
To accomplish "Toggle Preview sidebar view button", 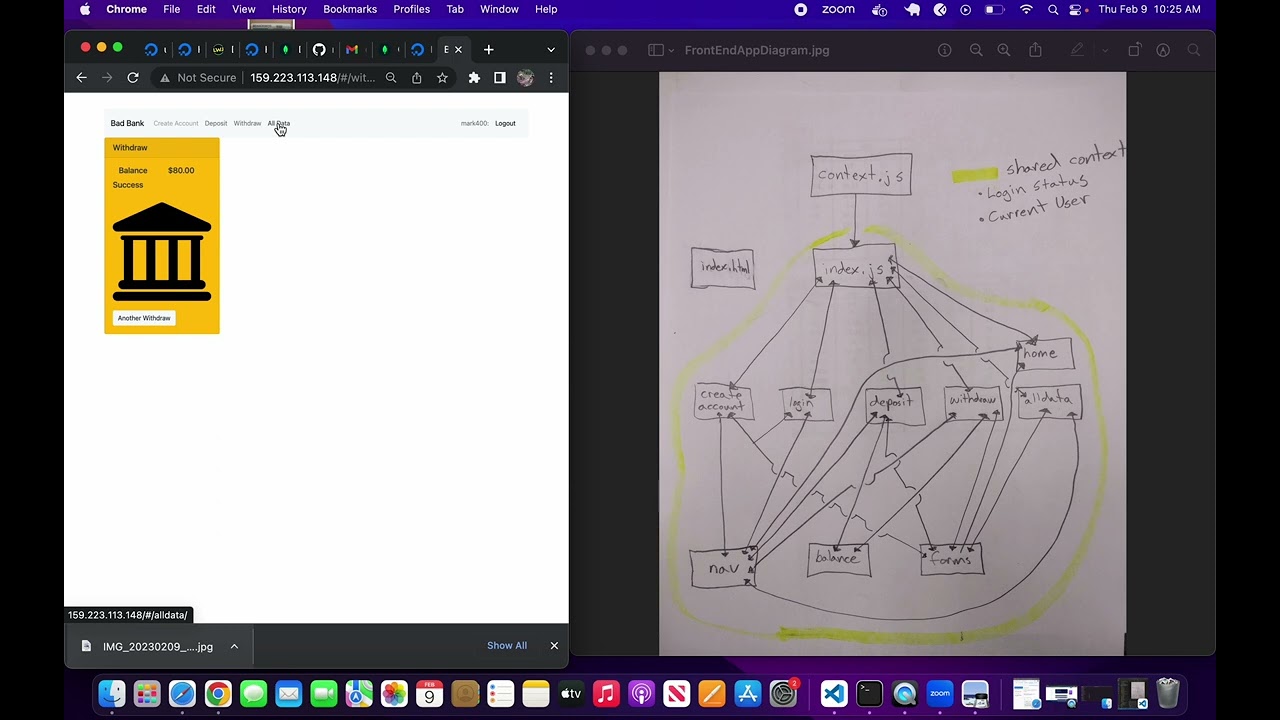I will click(656, 50).
